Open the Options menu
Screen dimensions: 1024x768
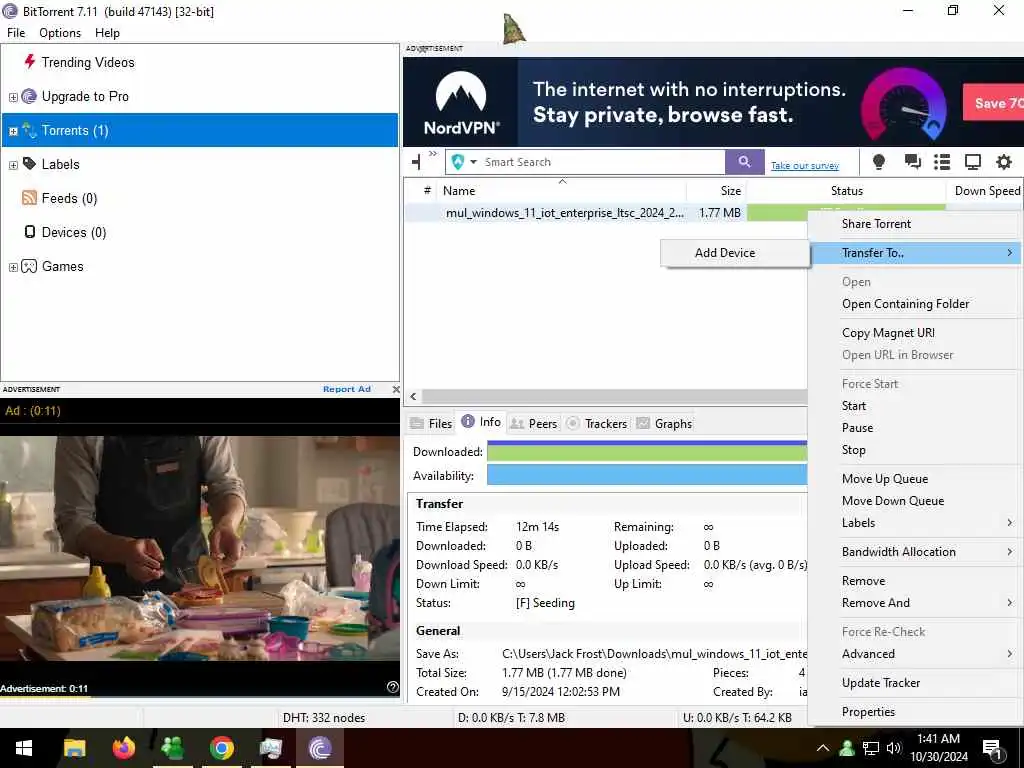[x=60, y=33]
